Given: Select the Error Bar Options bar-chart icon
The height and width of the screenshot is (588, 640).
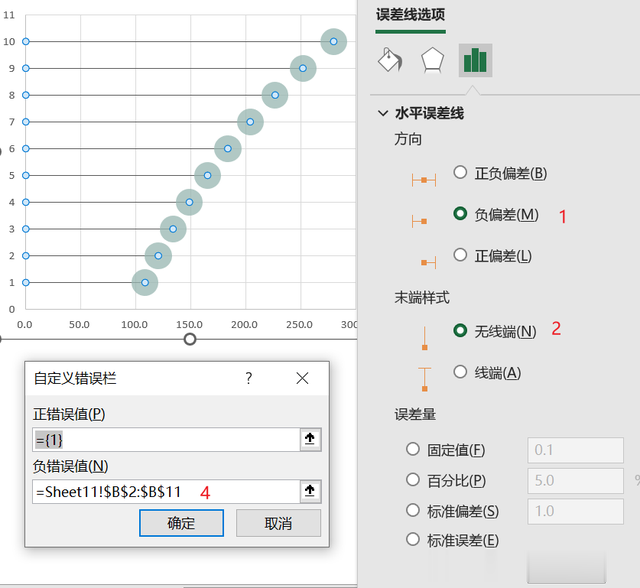Looking at the screenshot, I should coord(475,61).
